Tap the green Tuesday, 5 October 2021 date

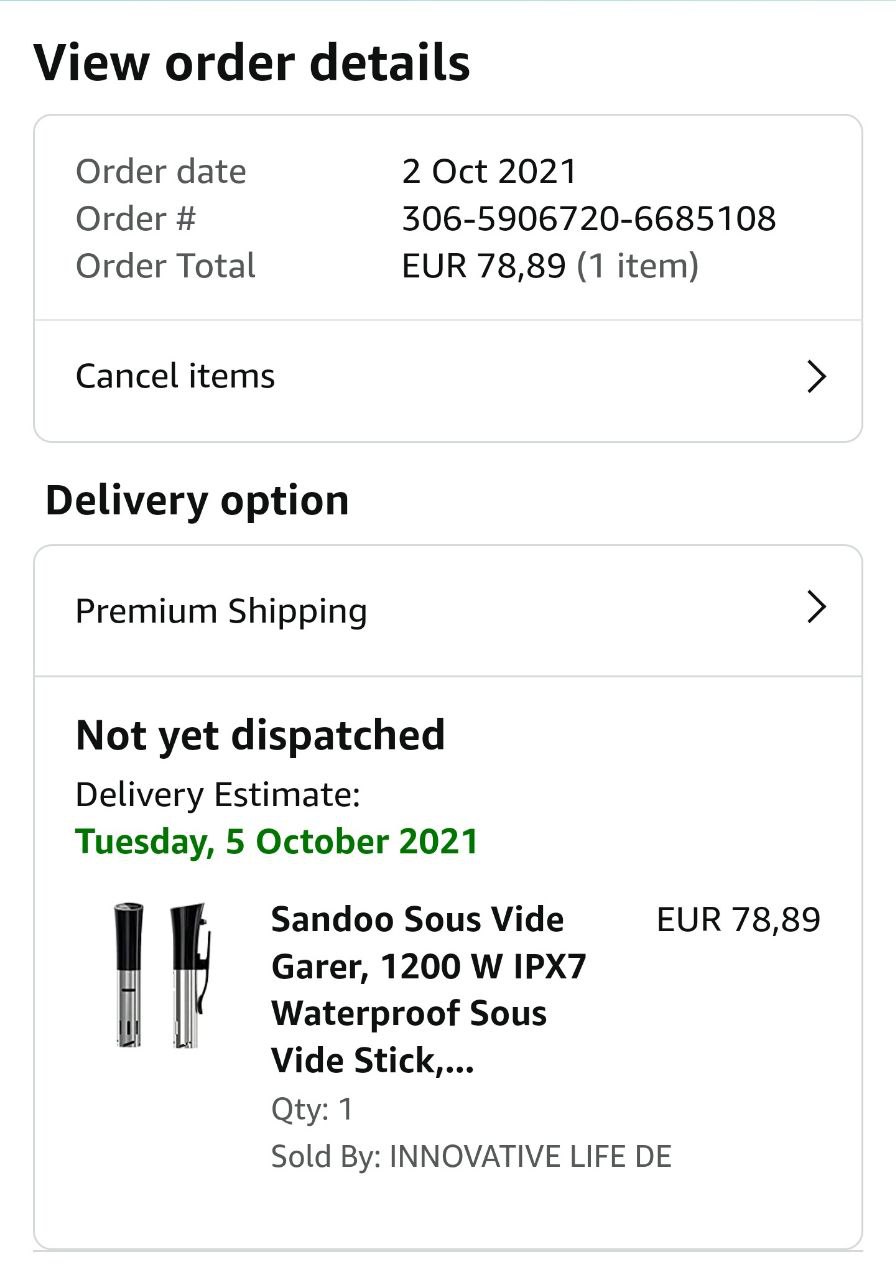coord(277,841)
